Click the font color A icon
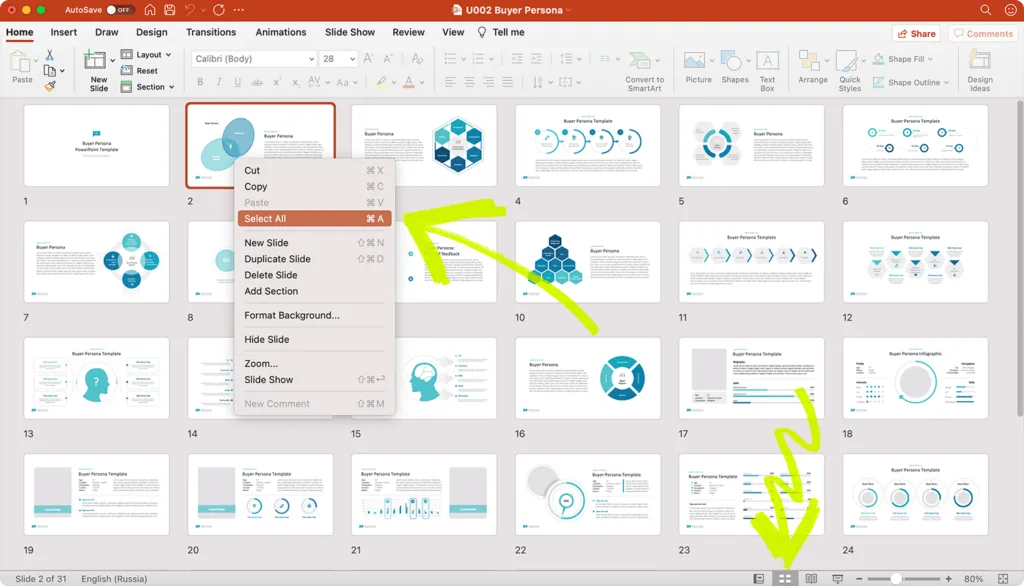 click(x=409, y=82)
